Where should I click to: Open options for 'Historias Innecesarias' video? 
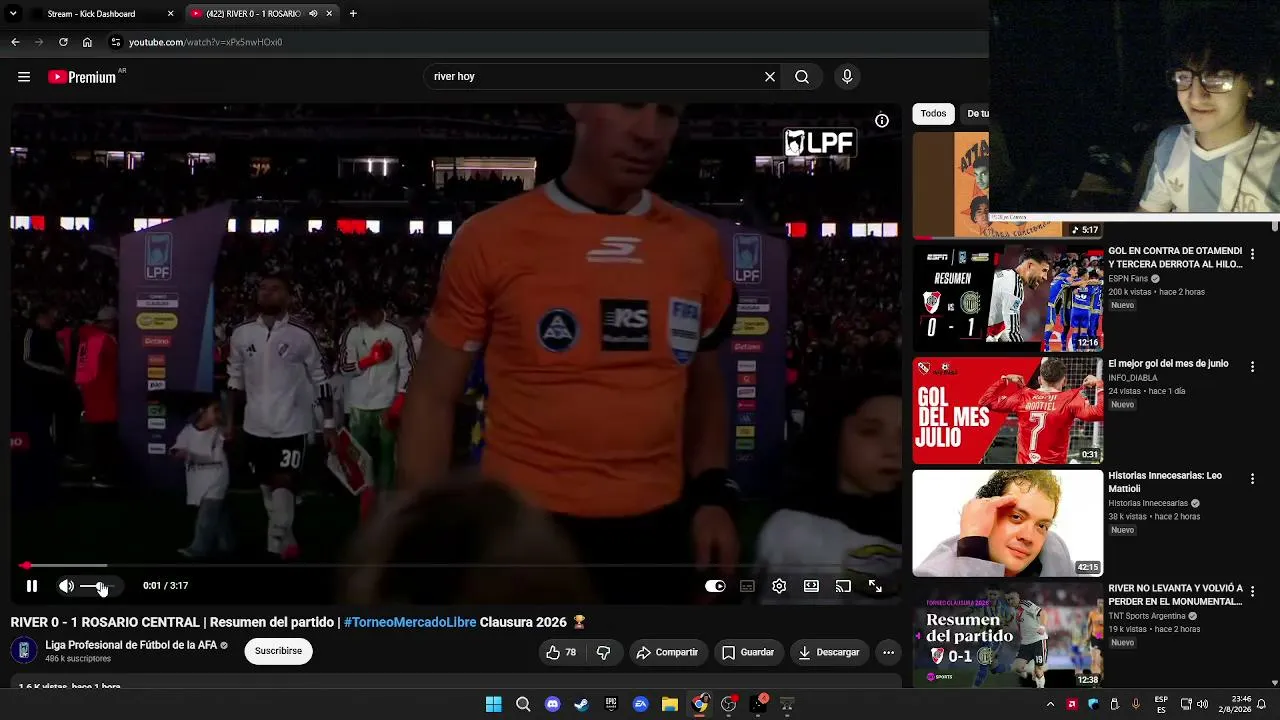pyautogui.click(x=1252, y=480)
